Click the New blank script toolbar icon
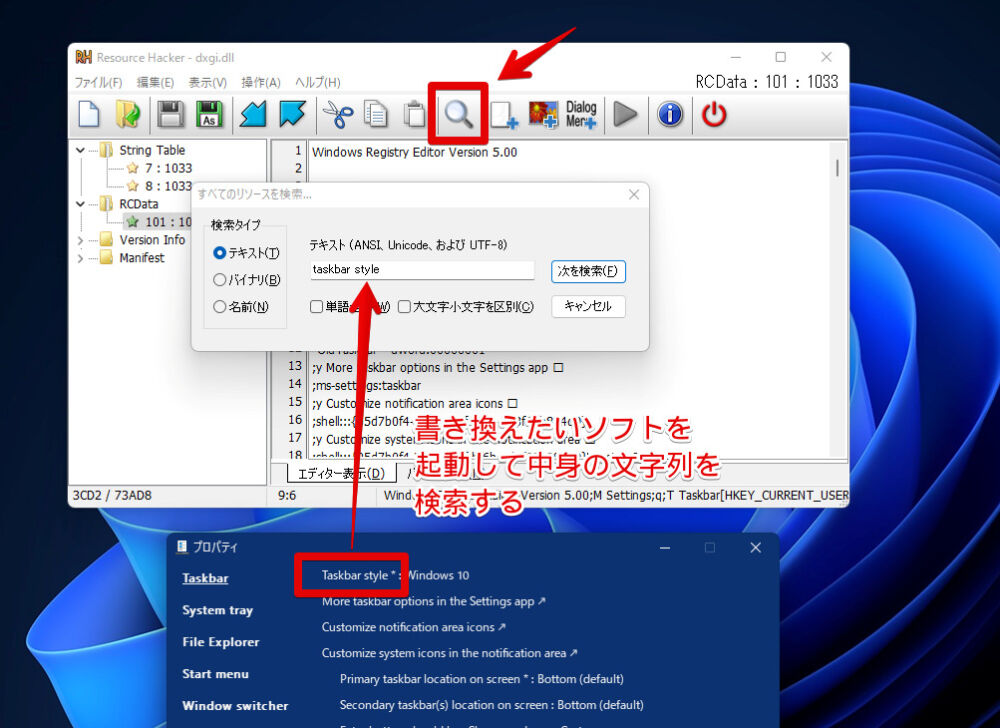The height and width of the screenshot is (728, 1000). pyautogui.click(x=89, y=115)
